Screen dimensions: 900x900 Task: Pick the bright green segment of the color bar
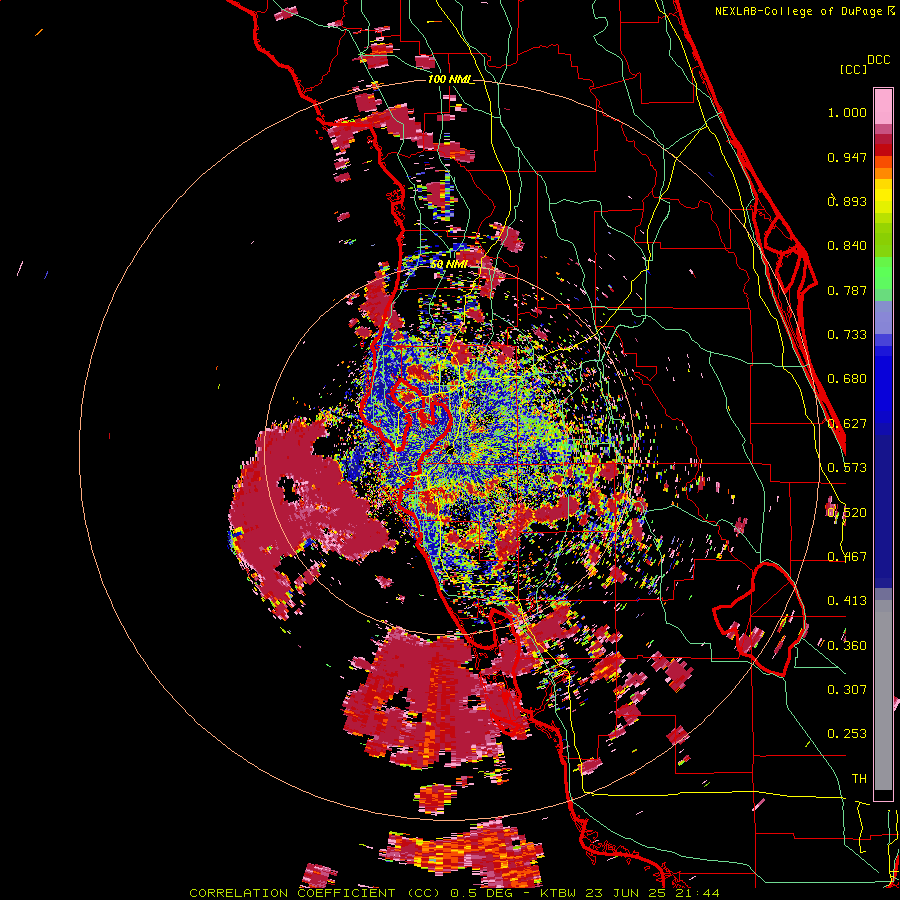(883, 273)
